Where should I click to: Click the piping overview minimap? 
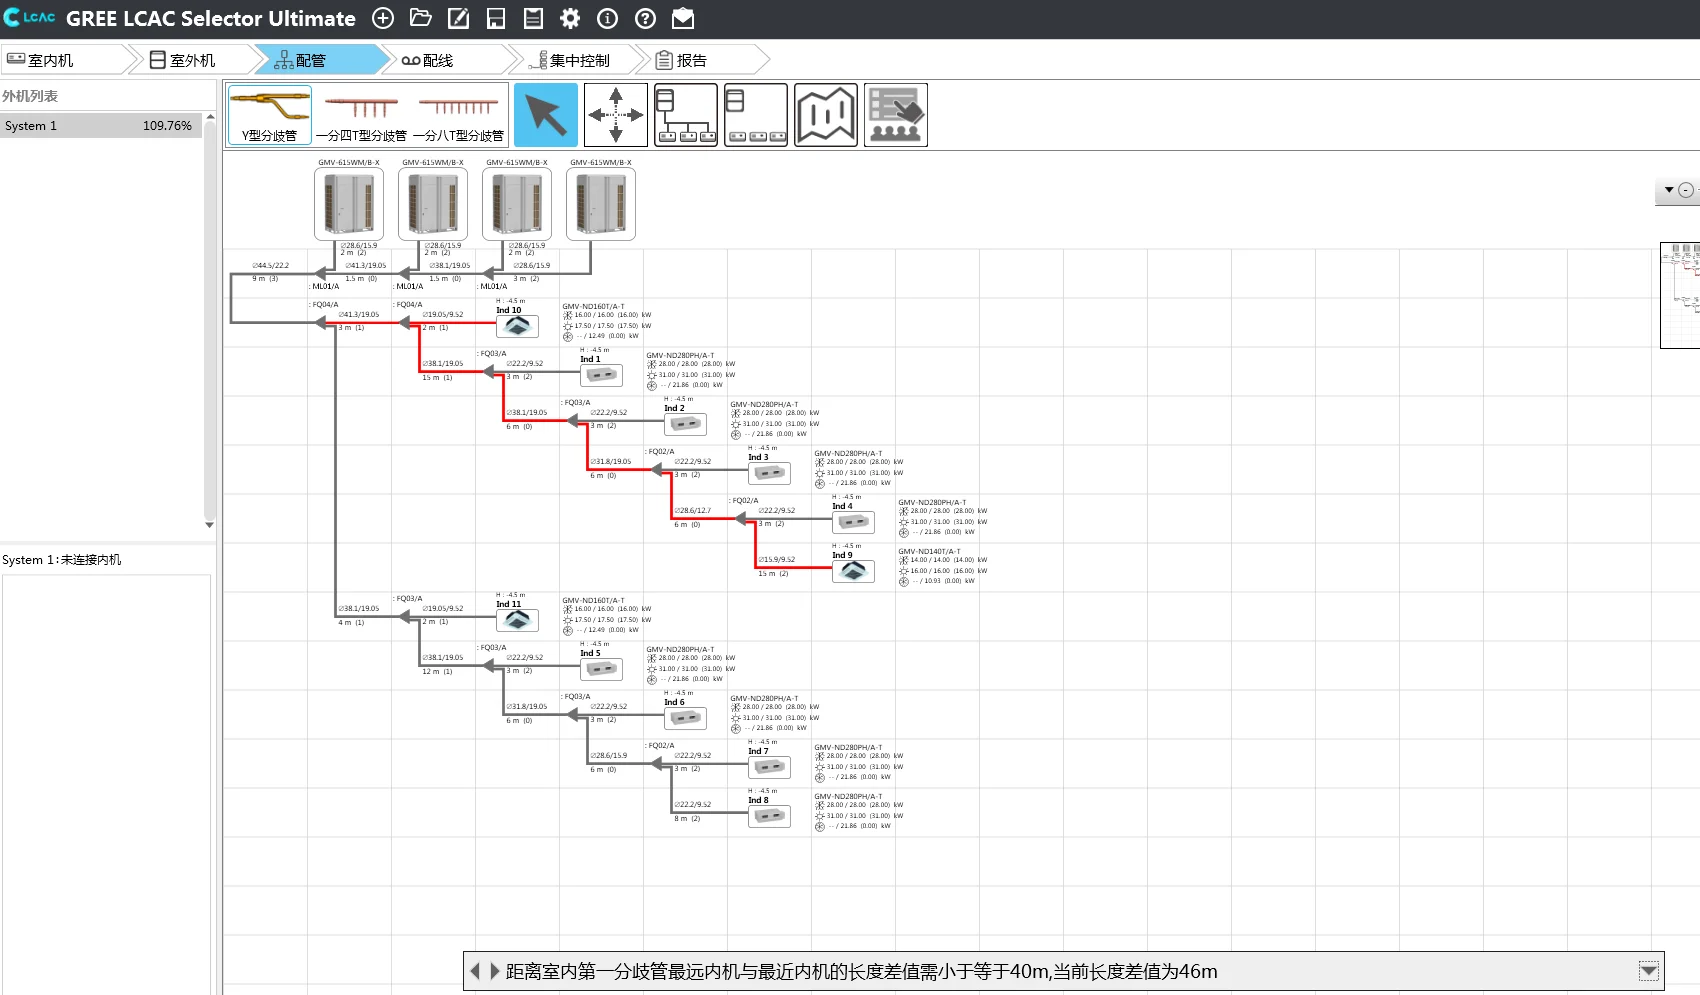tap(1680, 295)
